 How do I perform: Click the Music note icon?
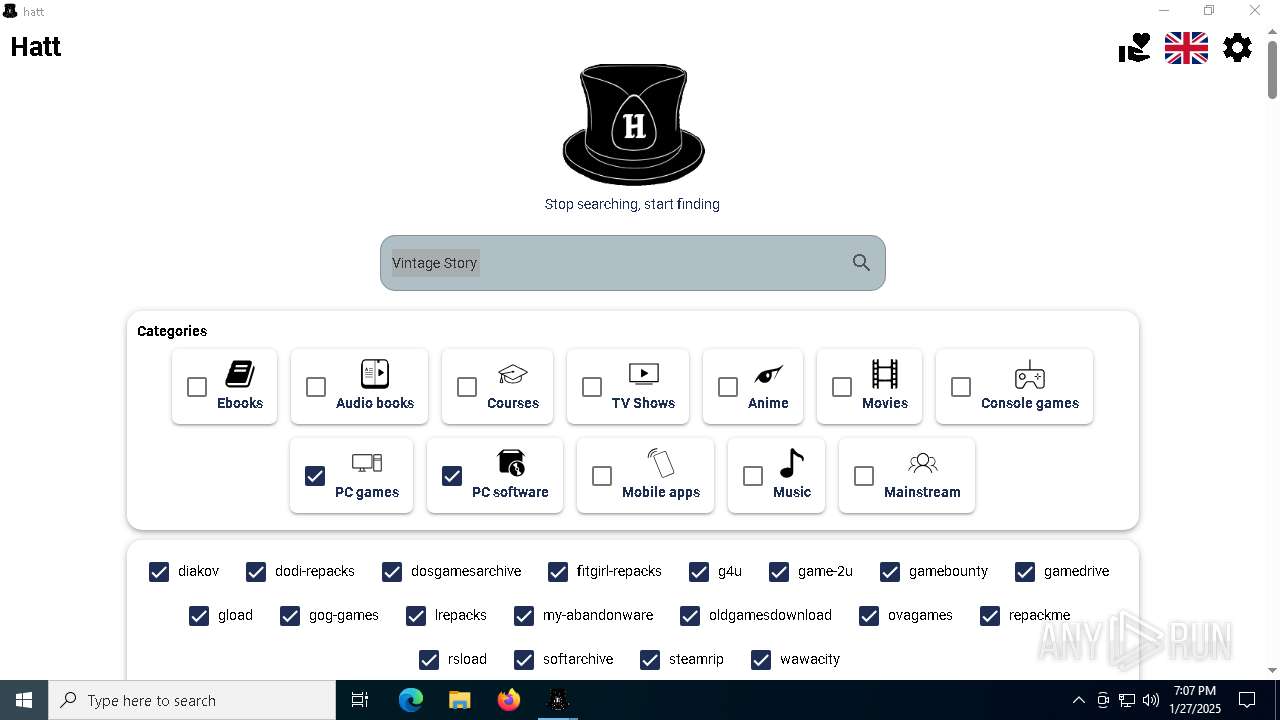click(792, 463)
